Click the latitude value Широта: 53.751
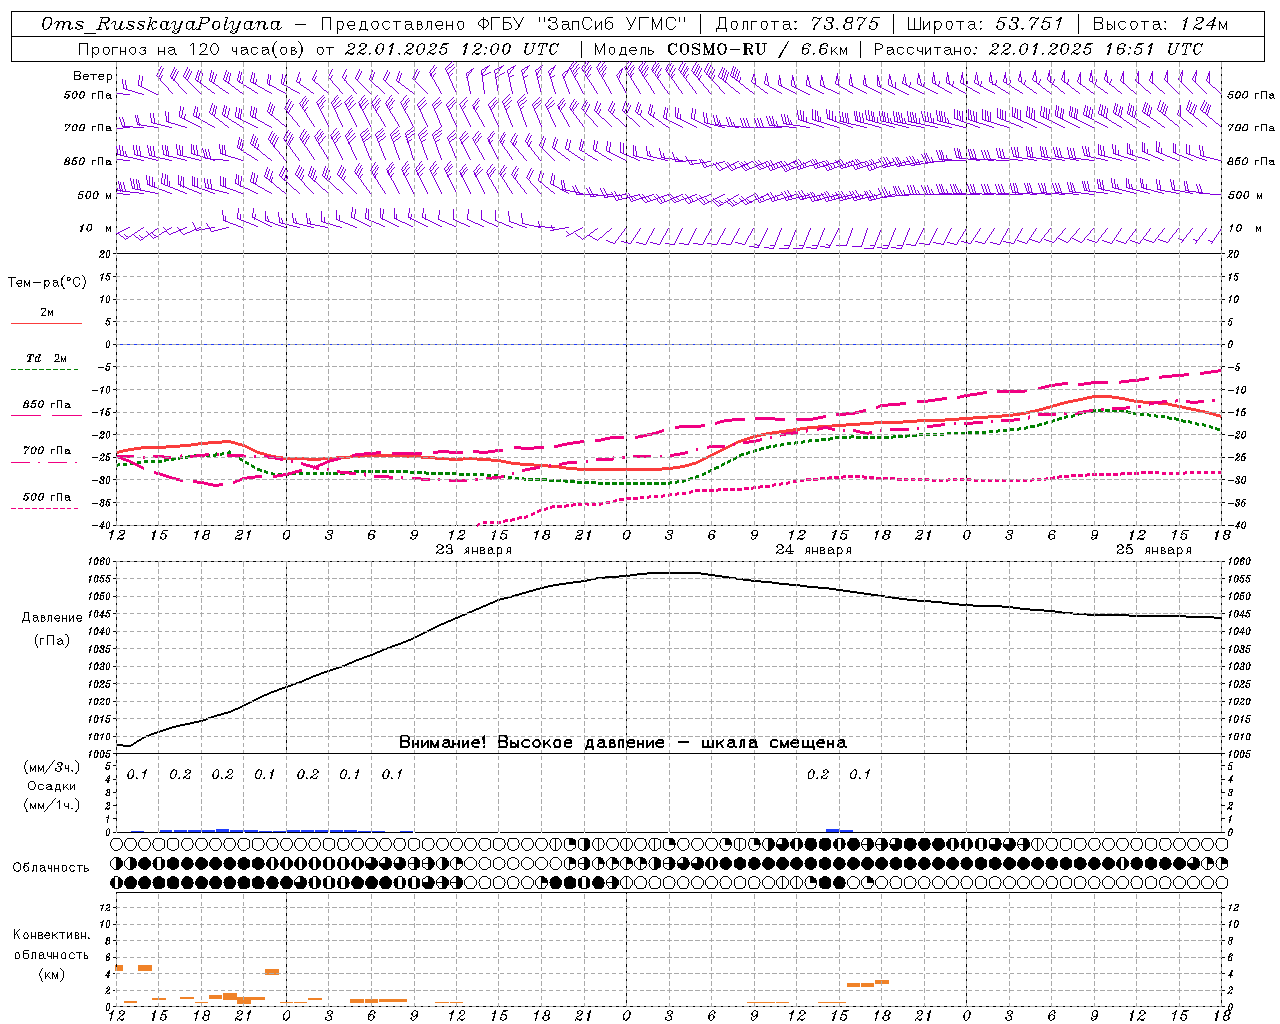 point(986,24)
